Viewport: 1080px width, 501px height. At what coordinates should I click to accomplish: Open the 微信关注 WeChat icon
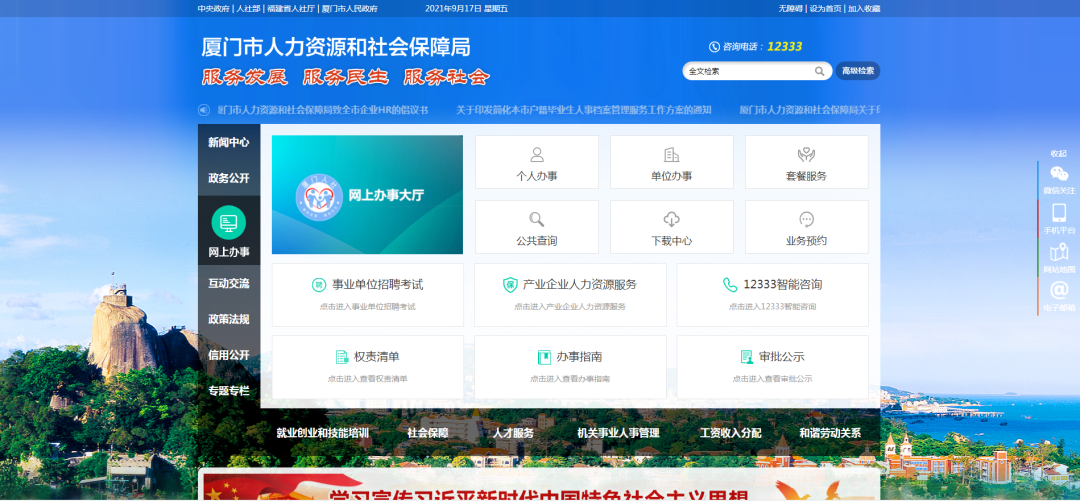(1059, 174)
